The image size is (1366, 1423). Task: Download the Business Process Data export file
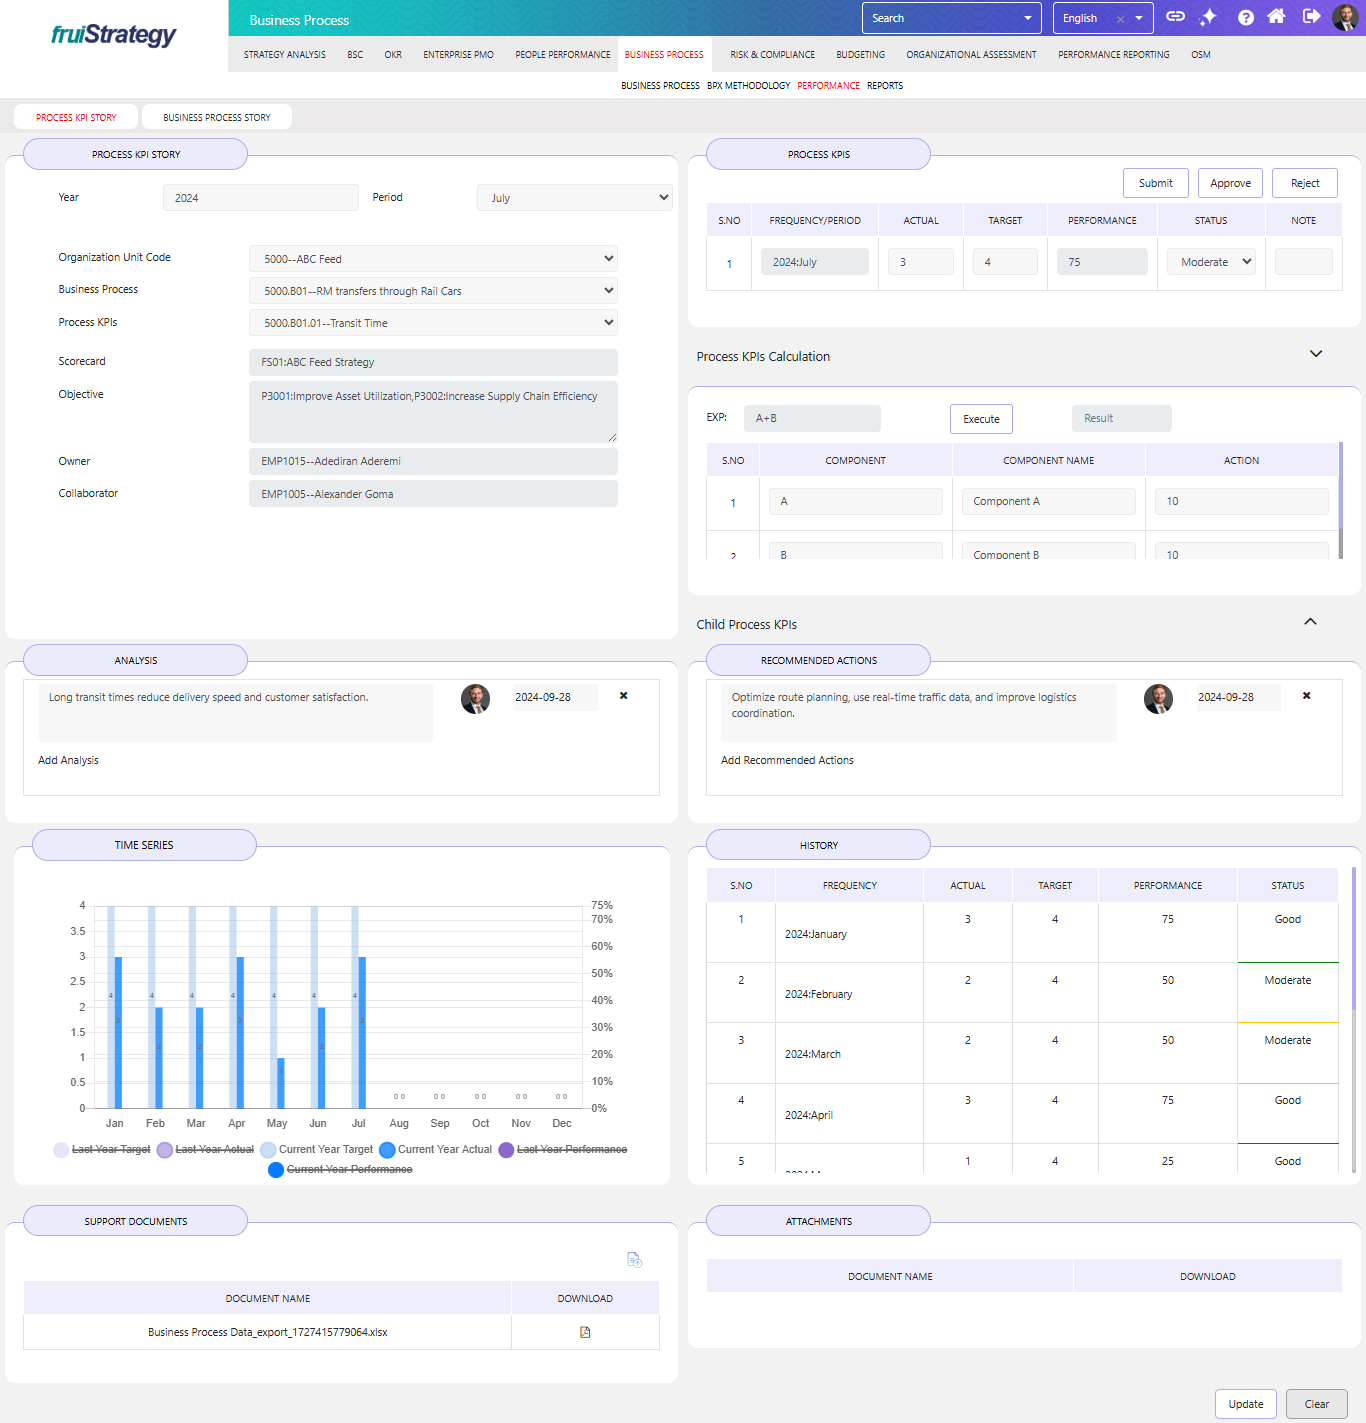point(585,1332)
